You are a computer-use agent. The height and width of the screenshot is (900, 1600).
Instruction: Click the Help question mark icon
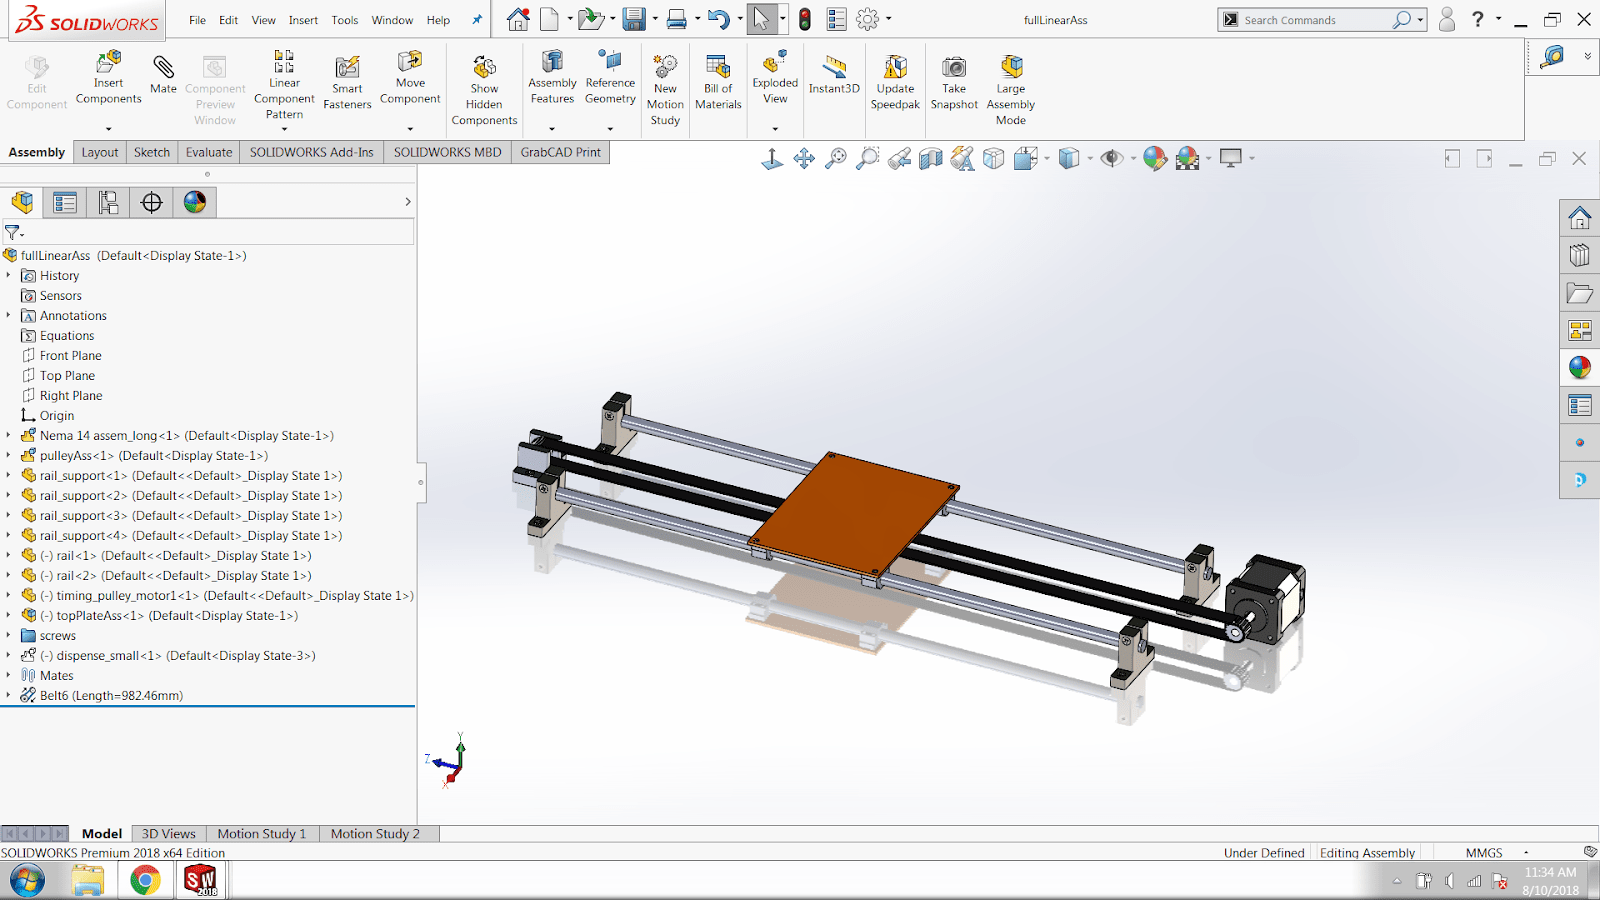click(x=1477, y=19)
